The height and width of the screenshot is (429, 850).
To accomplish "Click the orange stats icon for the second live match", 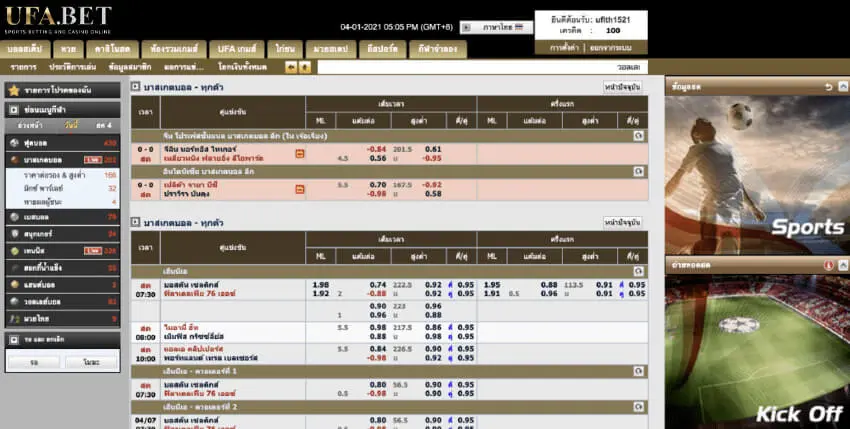I will point(299,185).
